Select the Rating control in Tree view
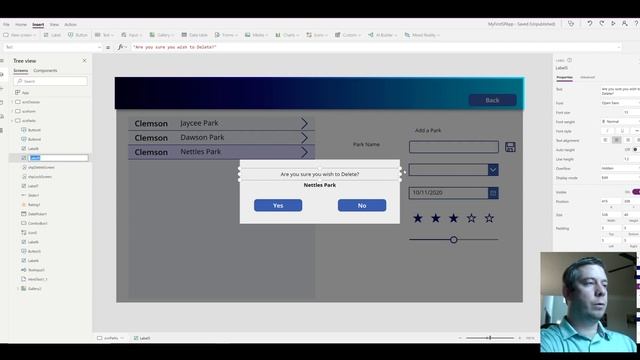The width and height of the screenshot is (640, 360). tap(31, 204)
